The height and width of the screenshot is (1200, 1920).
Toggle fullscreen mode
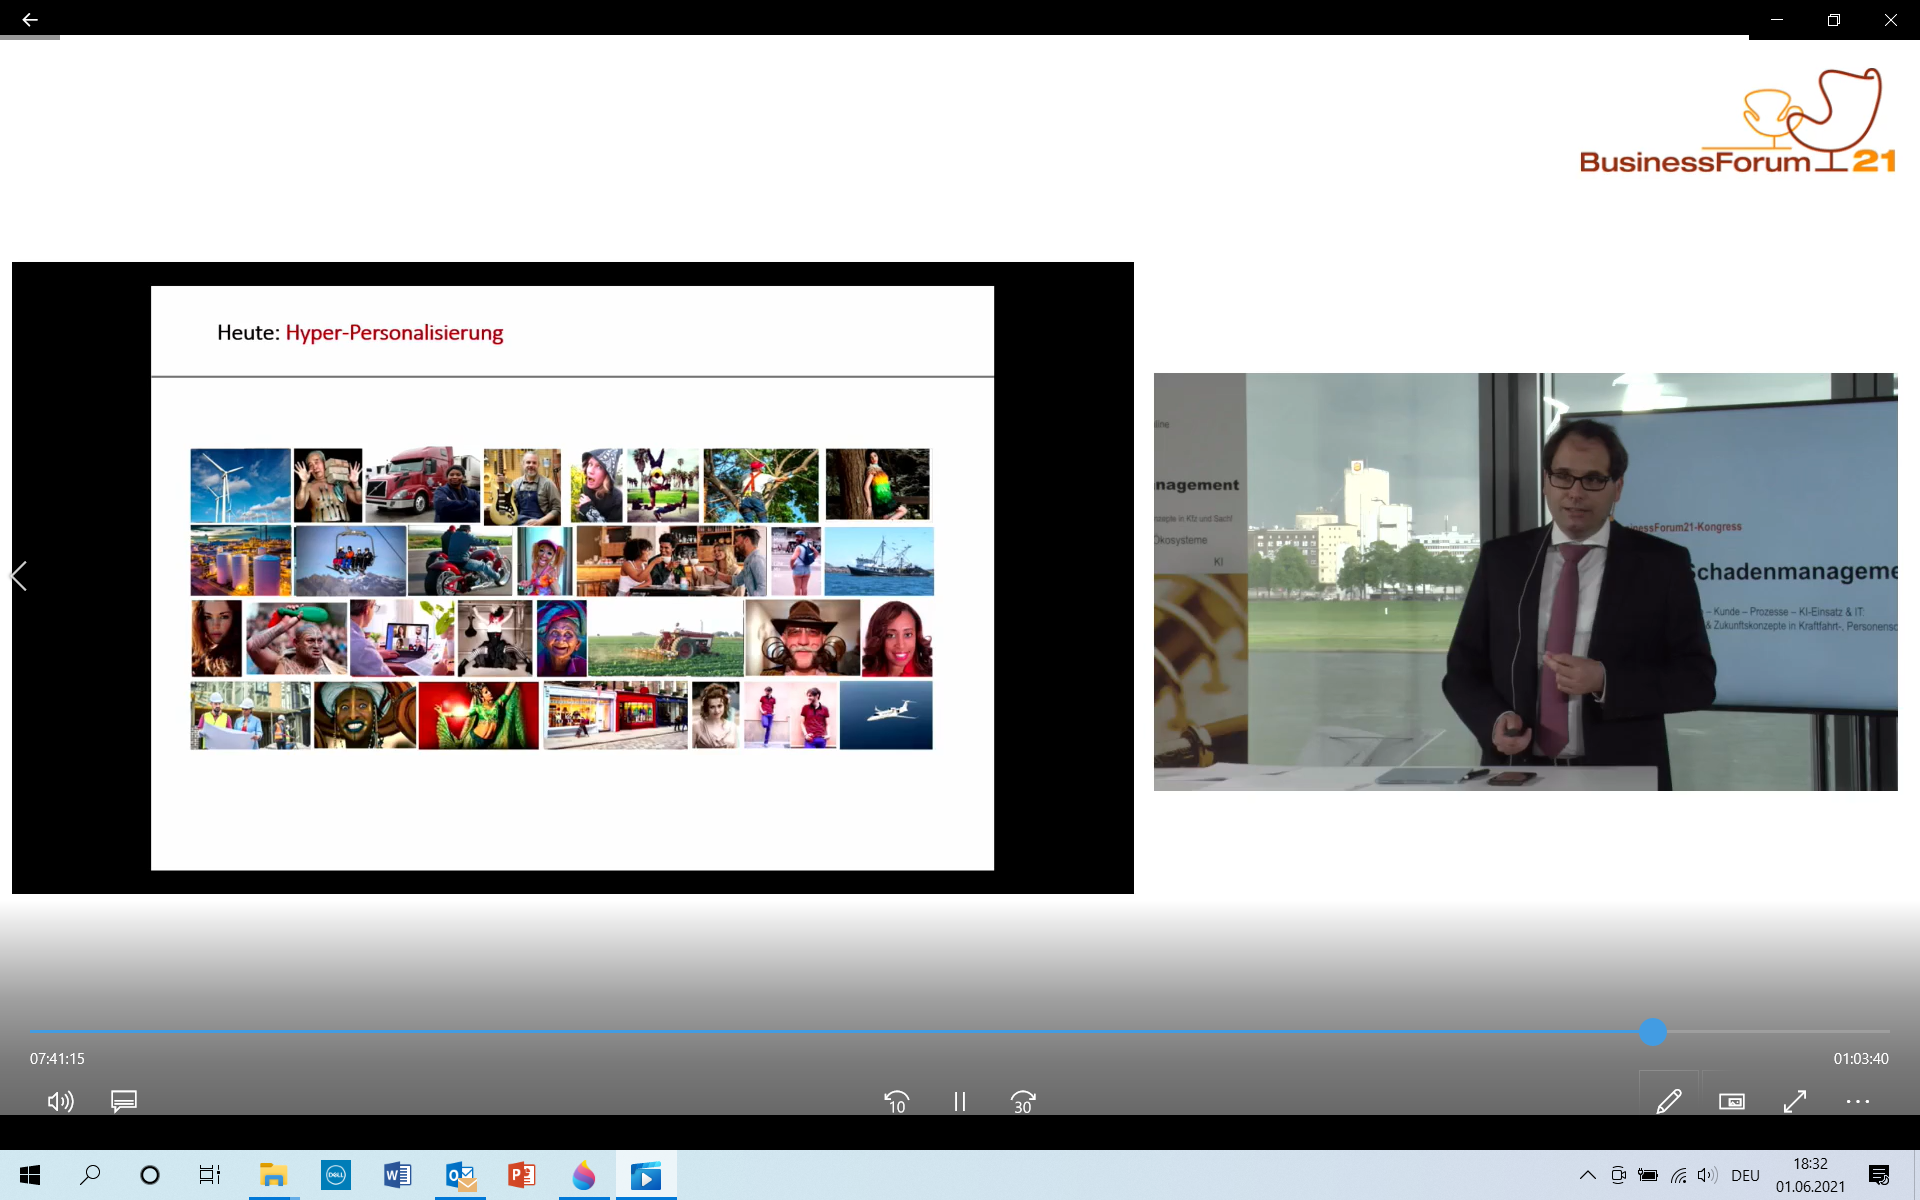point(1795,1101)
